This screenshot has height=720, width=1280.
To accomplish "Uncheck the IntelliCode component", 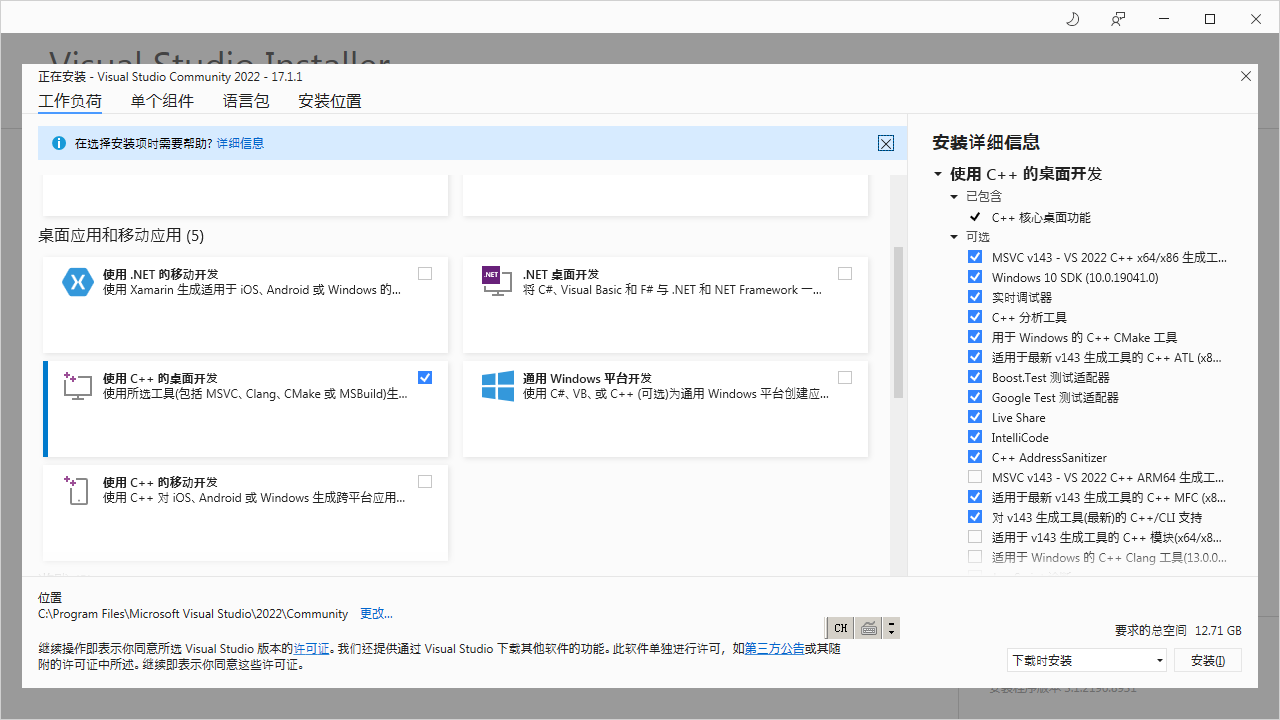I will tap(975, 437).
